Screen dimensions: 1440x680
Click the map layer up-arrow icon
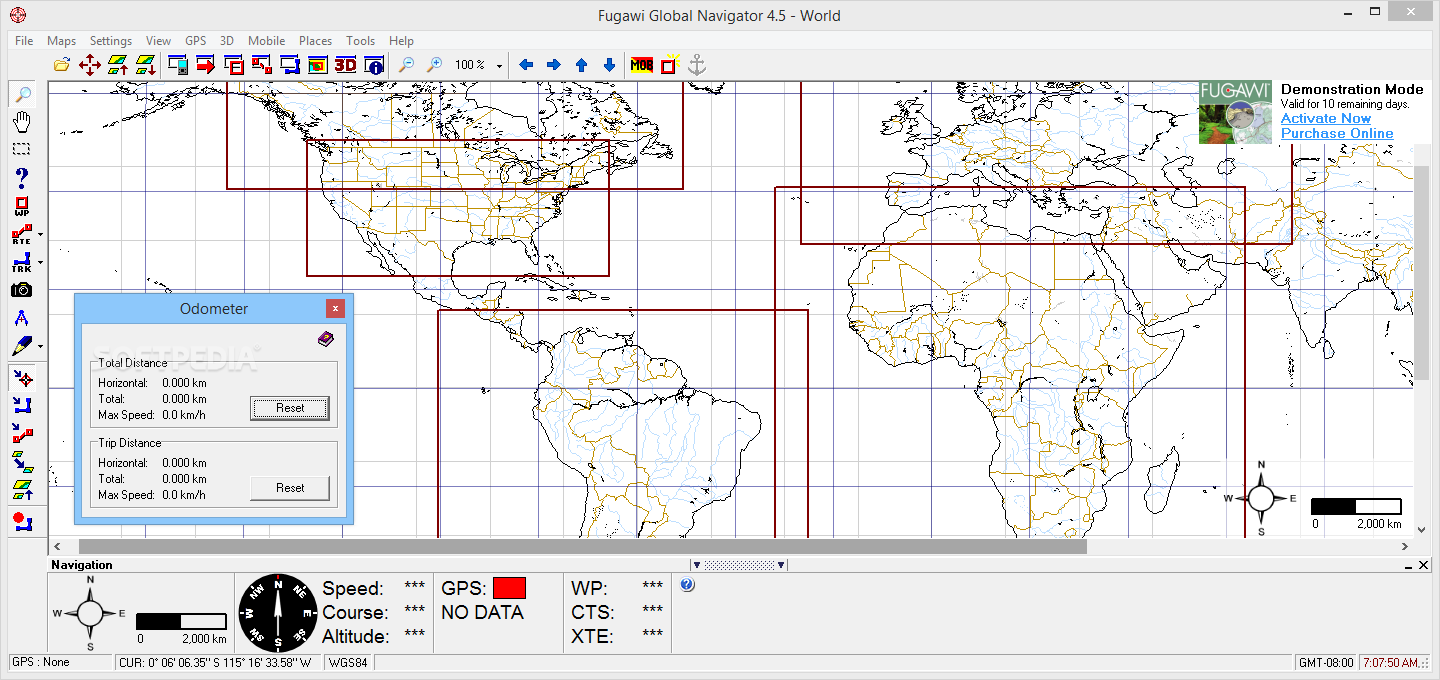[118, 65]
